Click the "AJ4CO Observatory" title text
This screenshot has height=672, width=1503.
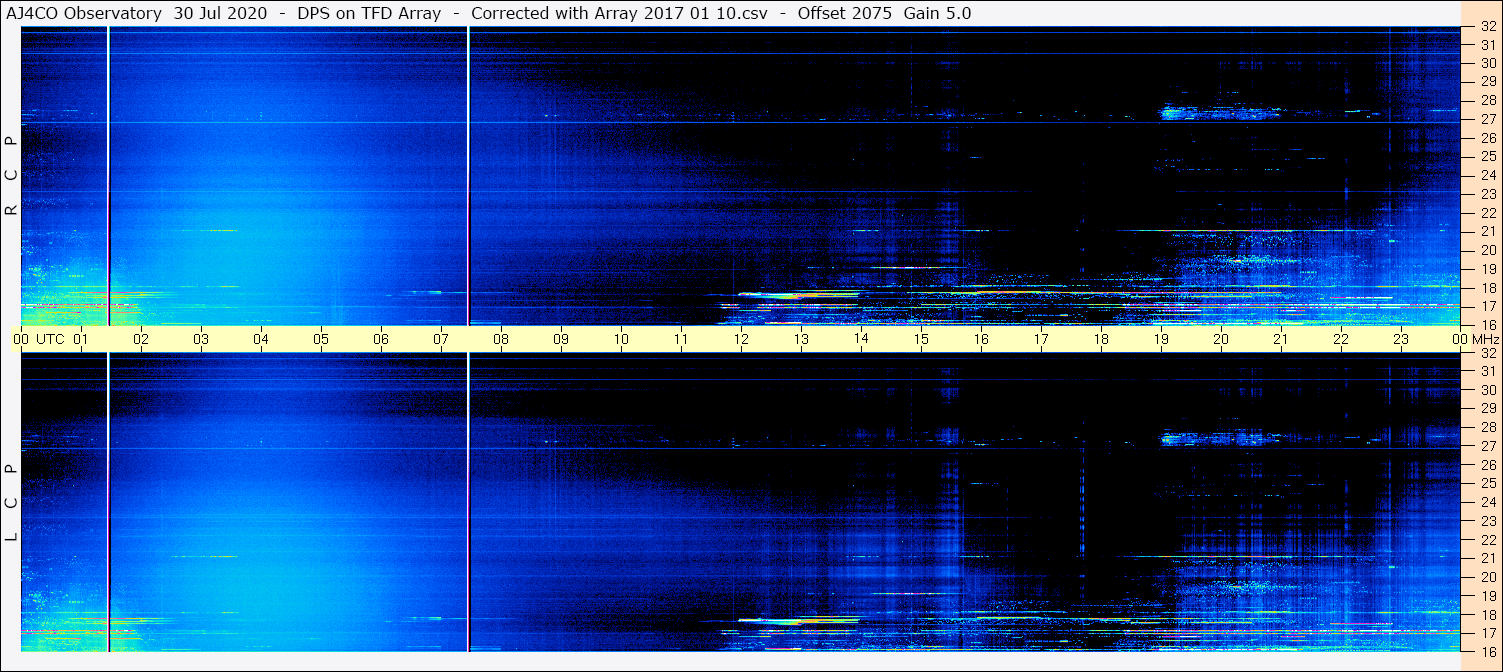click(x=84, y=13)
